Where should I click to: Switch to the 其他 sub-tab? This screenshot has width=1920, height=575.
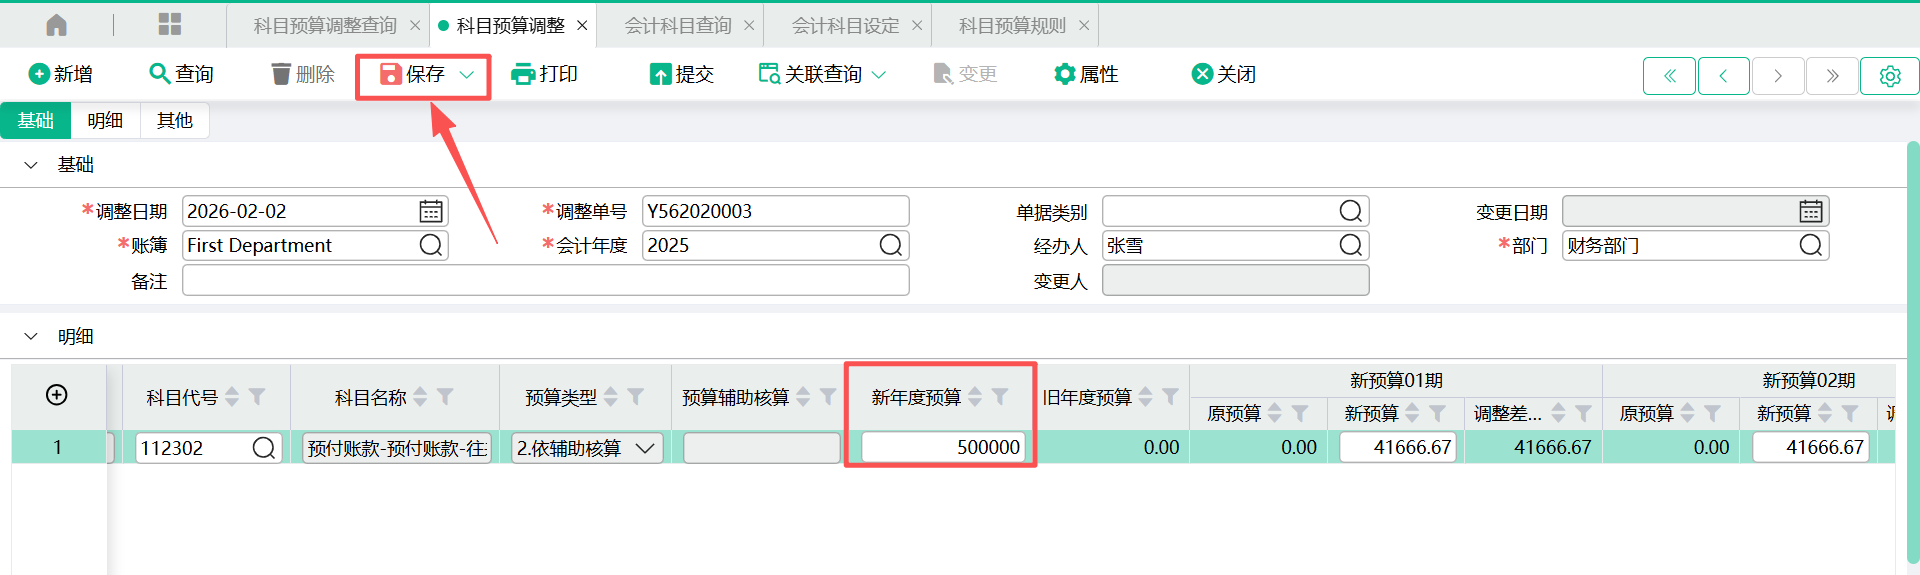tap(174, 120)
